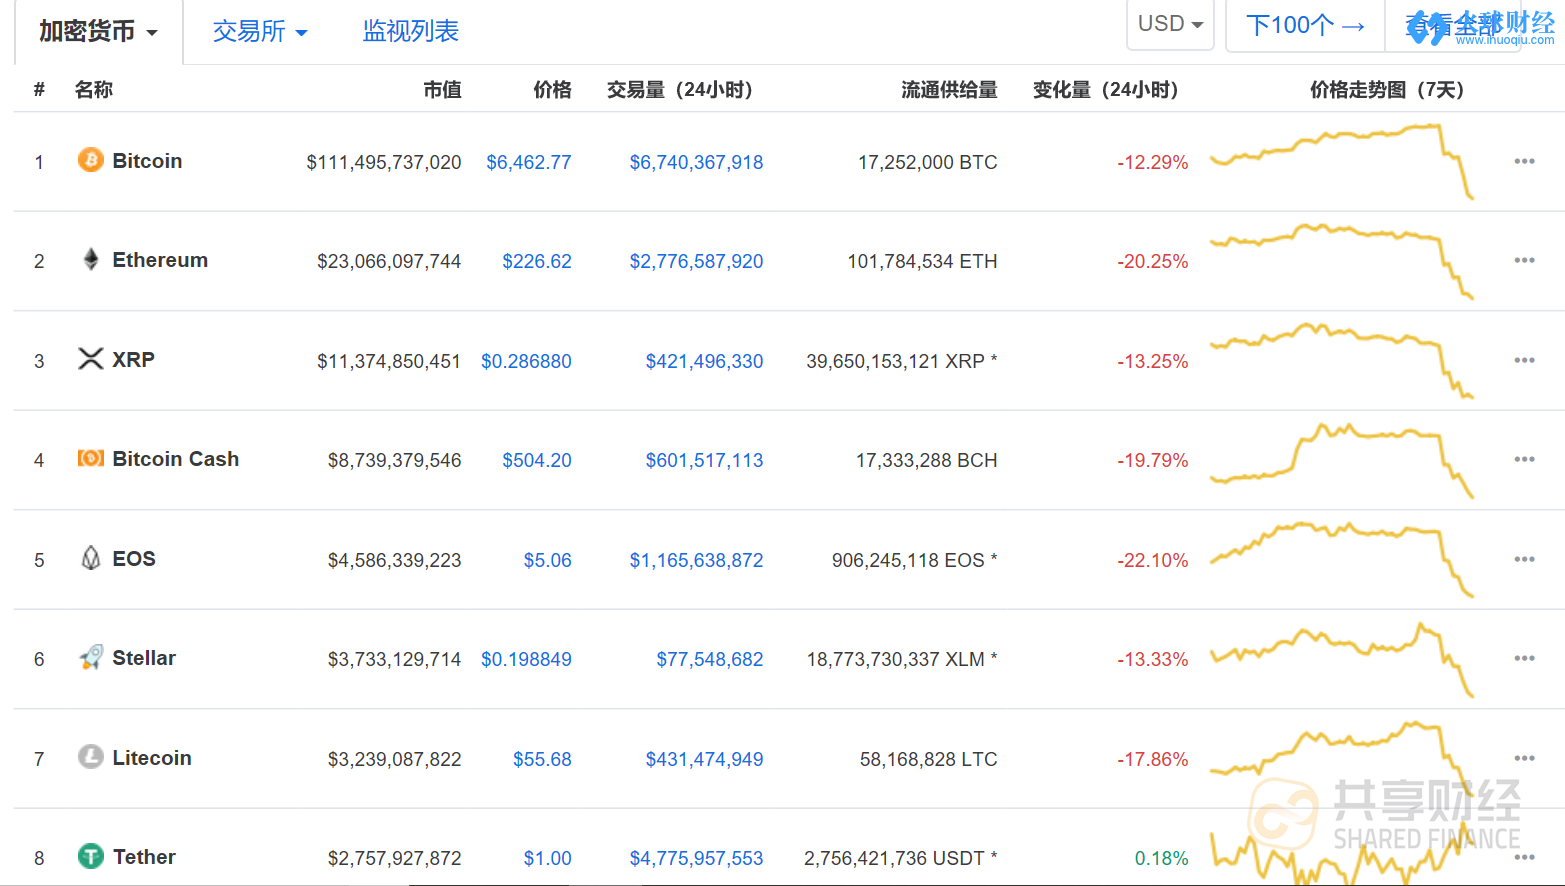This screenshot has width=1565, height=886.
Task: Open the Ethereum name link
Action: [160, 260]
